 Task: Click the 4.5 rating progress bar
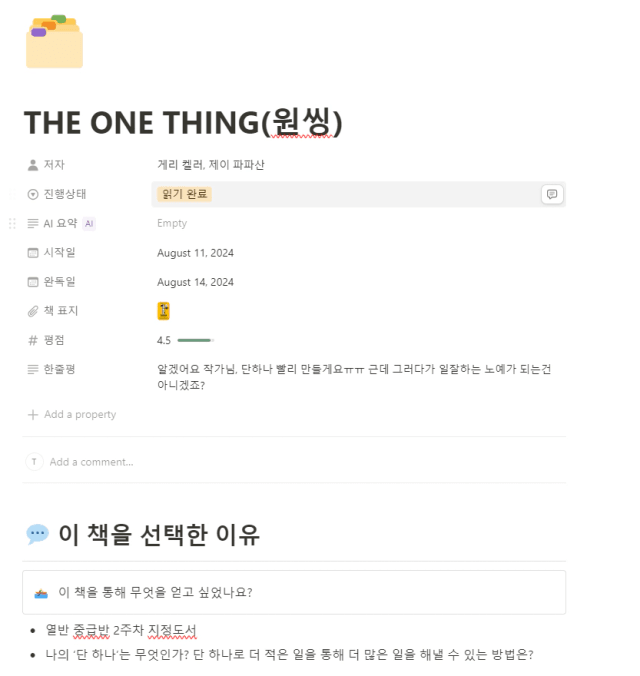pyautogui.click(x=196, y=341)
